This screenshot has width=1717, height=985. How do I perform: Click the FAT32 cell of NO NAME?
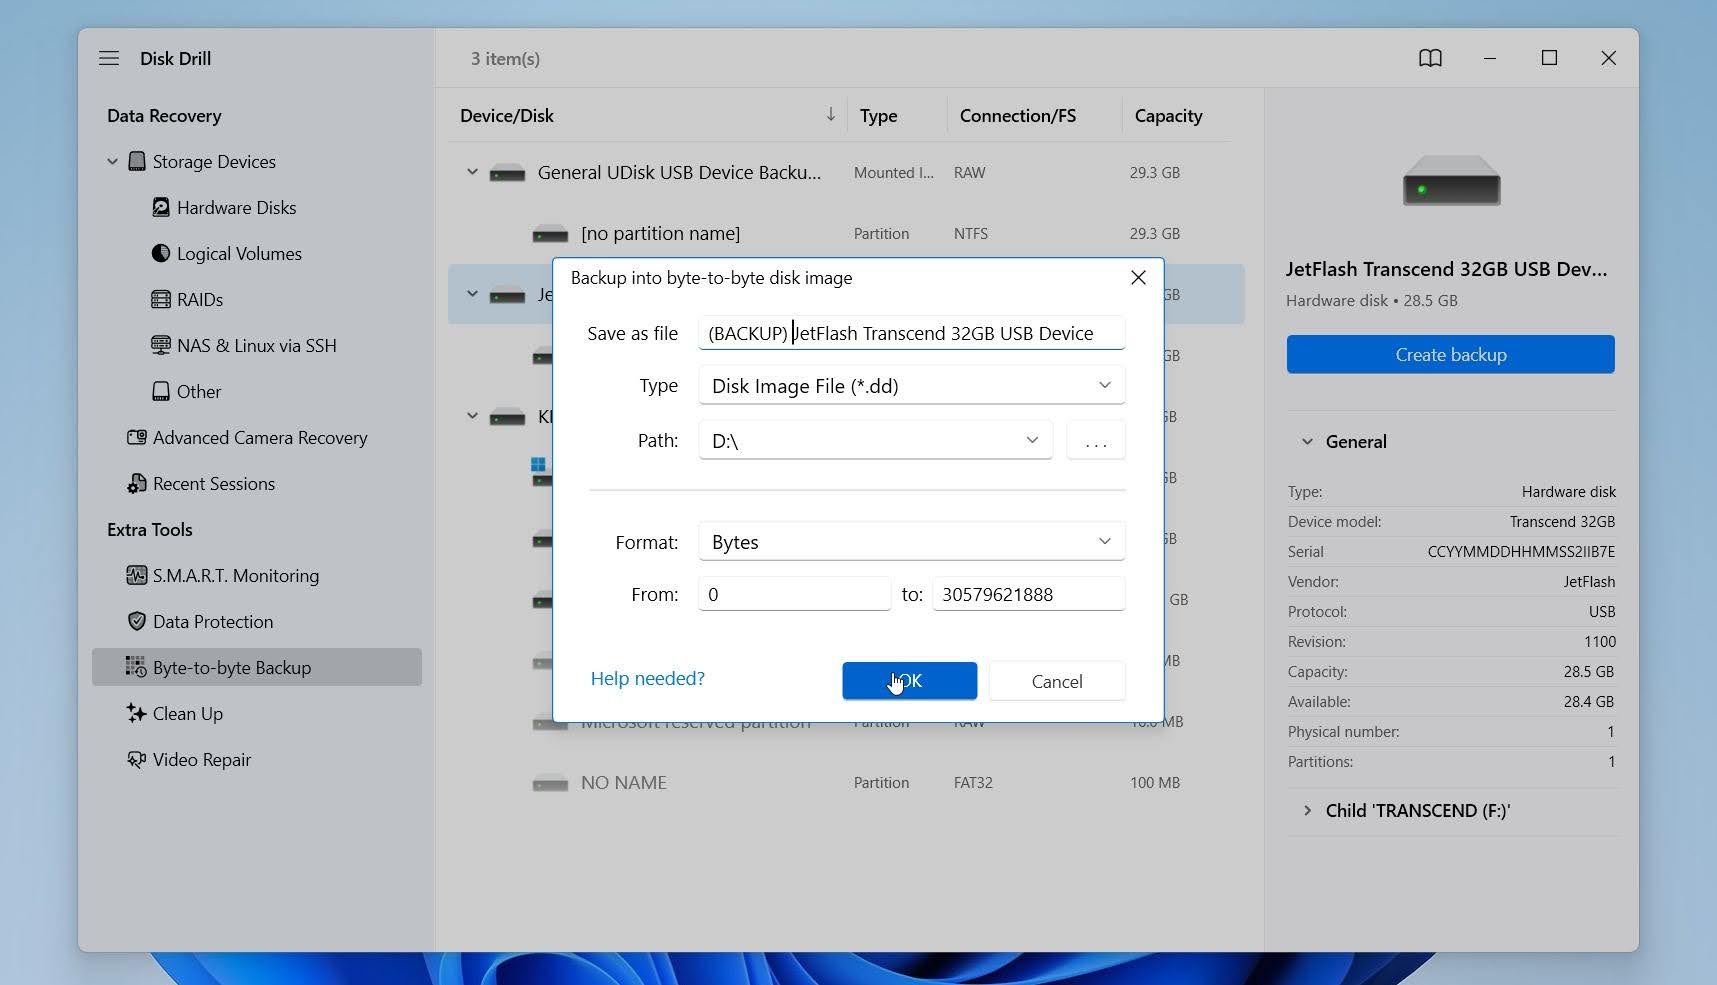tap(973, 783)
